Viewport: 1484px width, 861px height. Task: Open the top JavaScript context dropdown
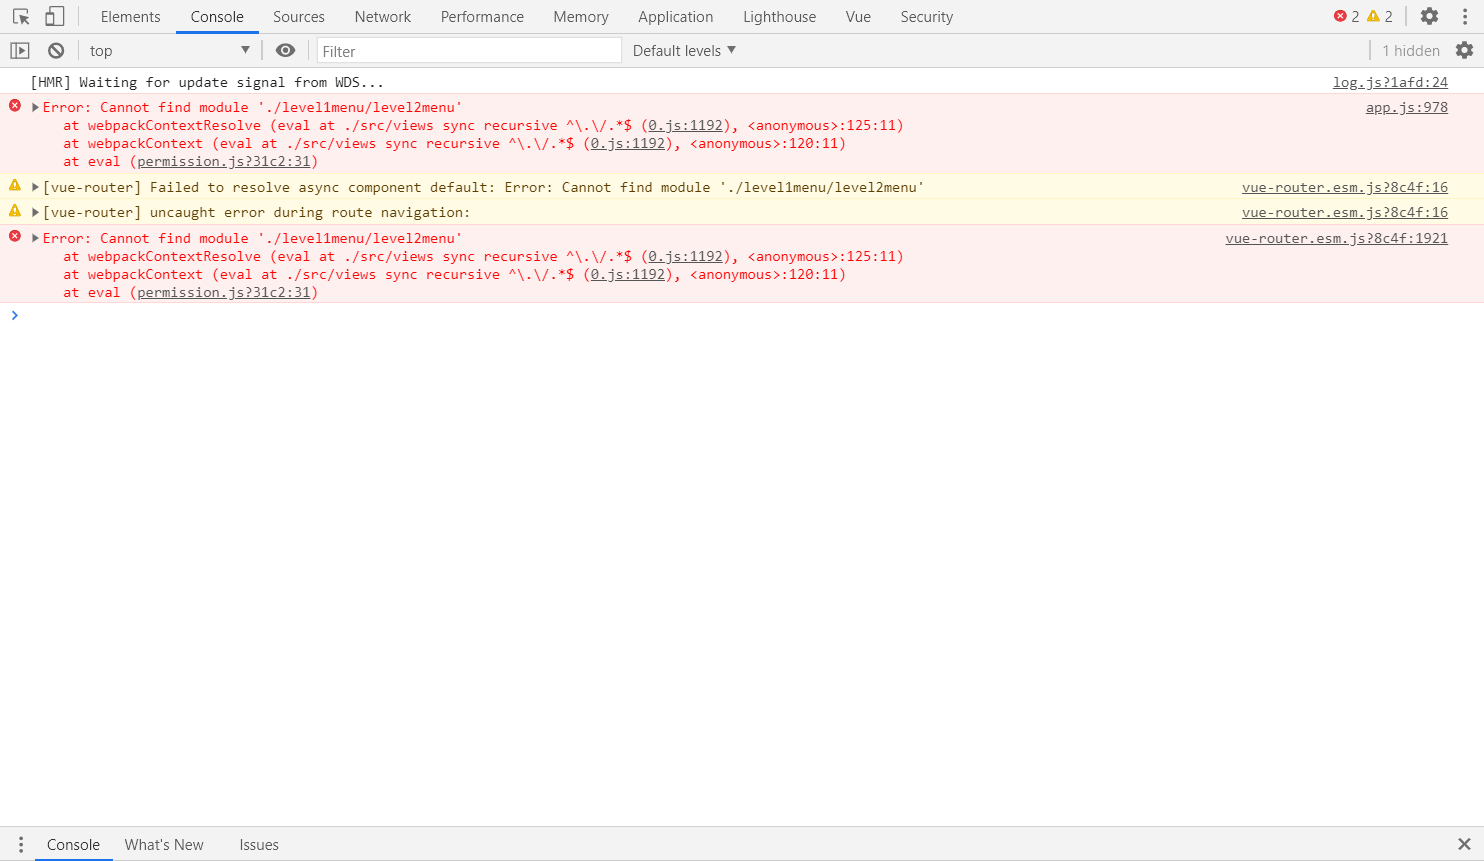click(168, 51)
